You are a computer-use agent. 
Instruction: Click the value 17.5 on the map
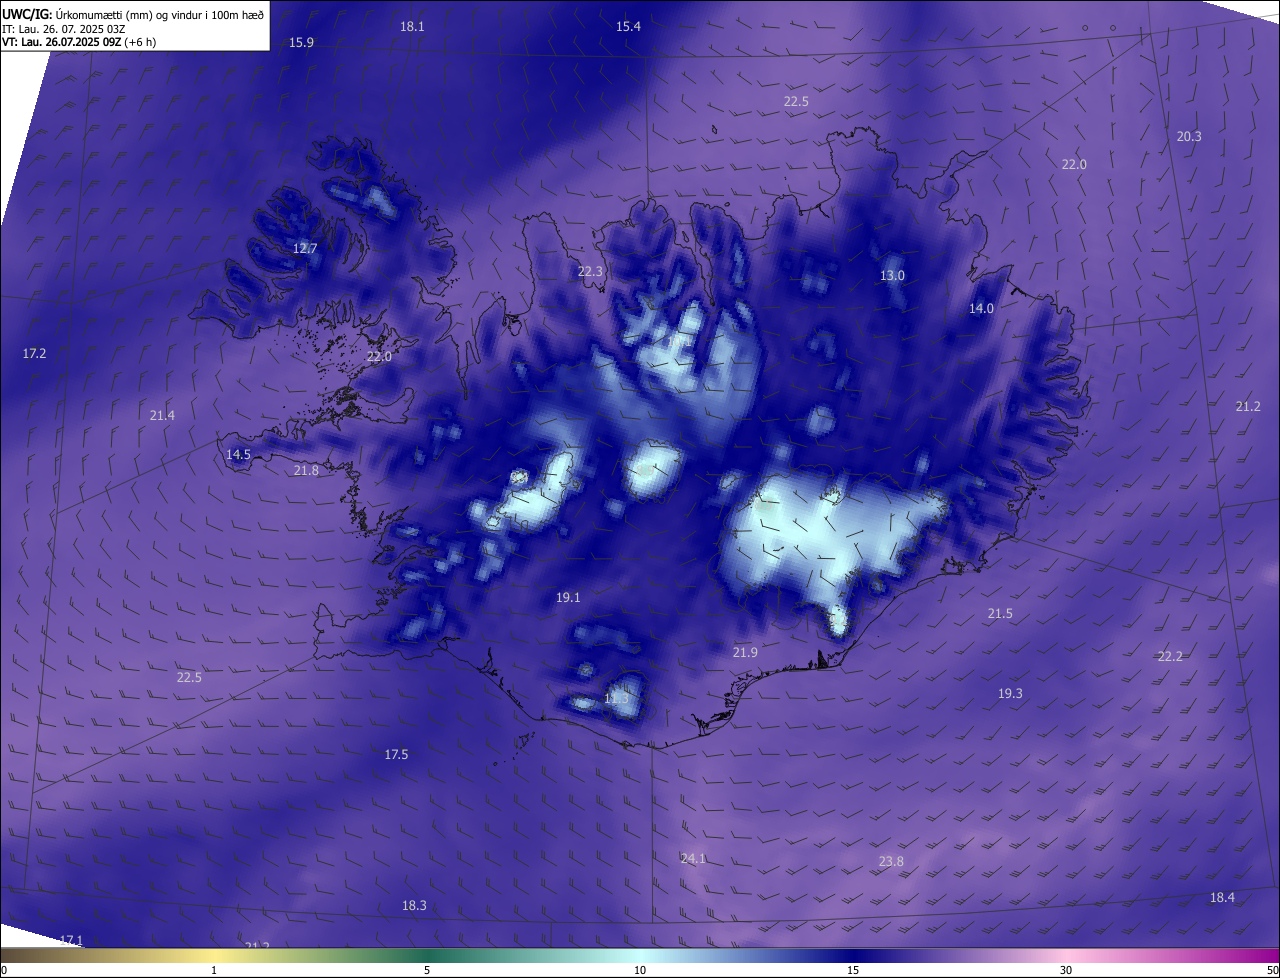[x=396, y=754]
